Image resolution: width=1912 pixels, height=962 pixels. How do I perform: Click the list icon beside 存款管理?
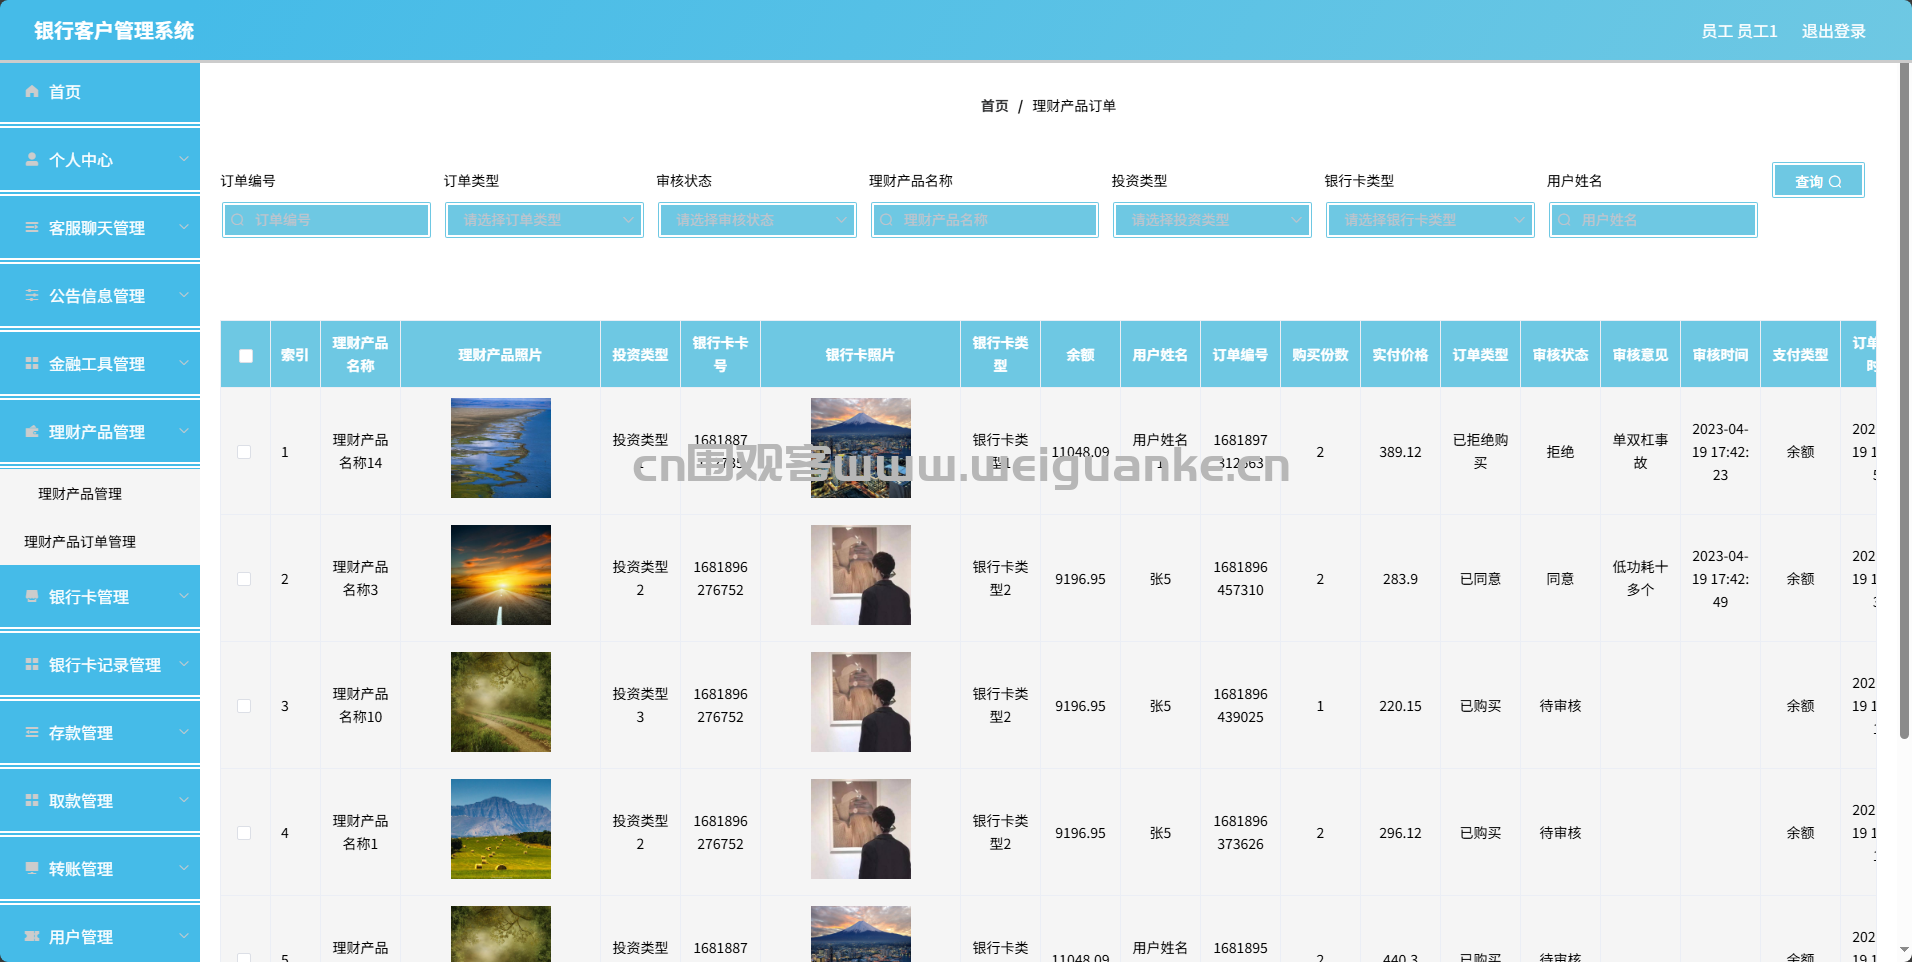(x=32, y=732)
